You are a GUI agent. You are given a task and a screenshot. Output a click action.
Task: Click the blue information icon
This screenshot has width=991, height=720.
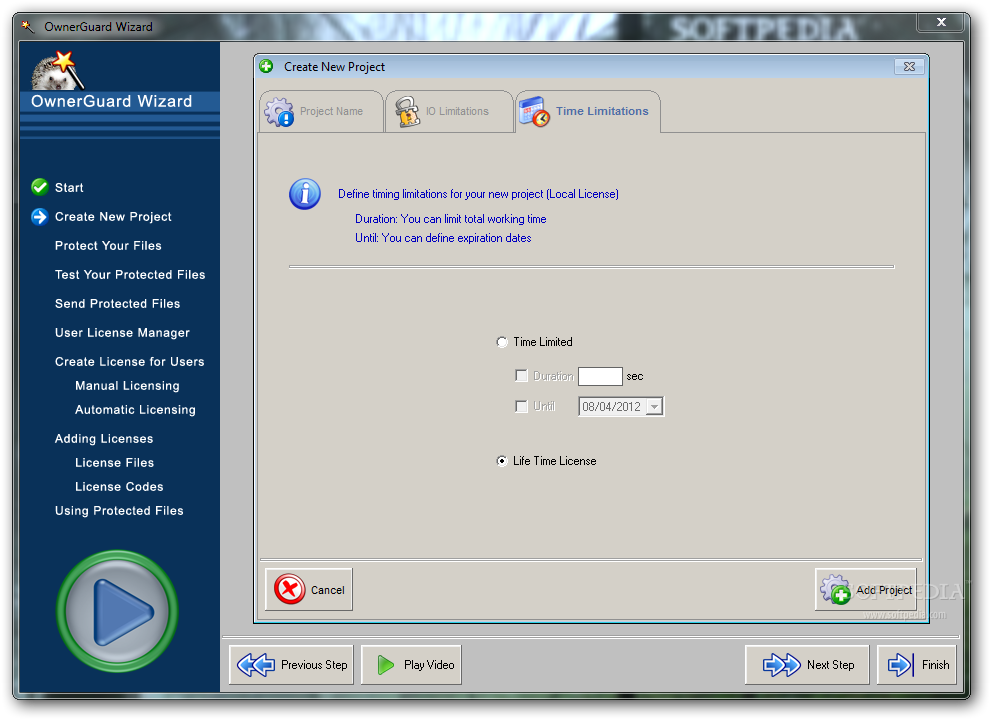pyautogui.click(x=305, y=194)
